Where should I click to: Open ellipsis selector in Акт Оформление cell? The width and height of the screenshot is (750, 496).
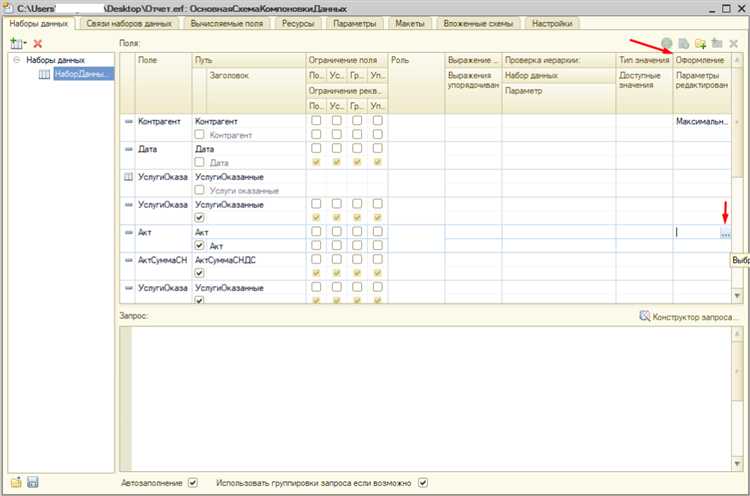[725, 233]
